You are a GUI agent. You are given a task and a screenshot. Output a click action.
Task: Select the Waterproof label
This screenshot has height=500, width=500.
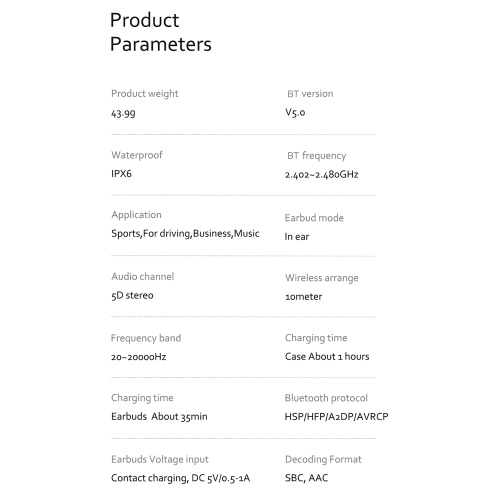click(x=137, y=155)
